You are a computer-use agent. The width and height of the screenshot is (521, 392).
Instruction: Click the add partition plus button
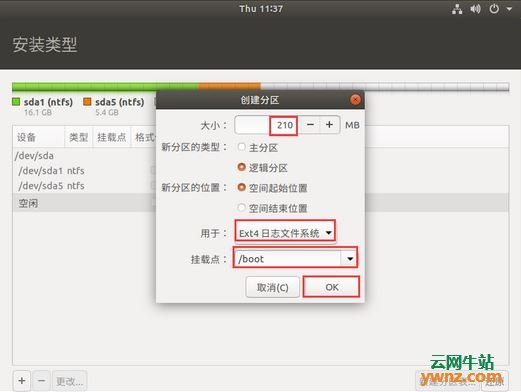click(22, 380)
